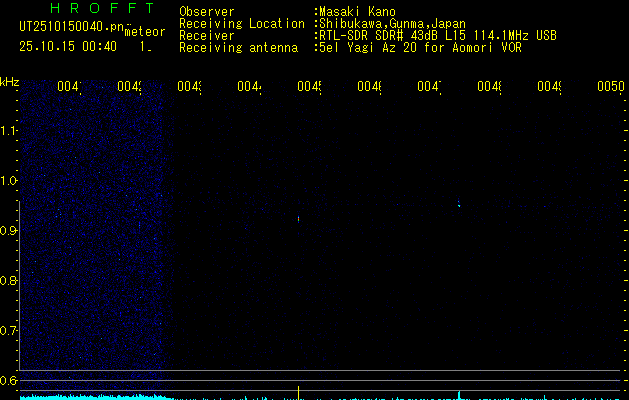Click the 0046 time axis label

369,86
